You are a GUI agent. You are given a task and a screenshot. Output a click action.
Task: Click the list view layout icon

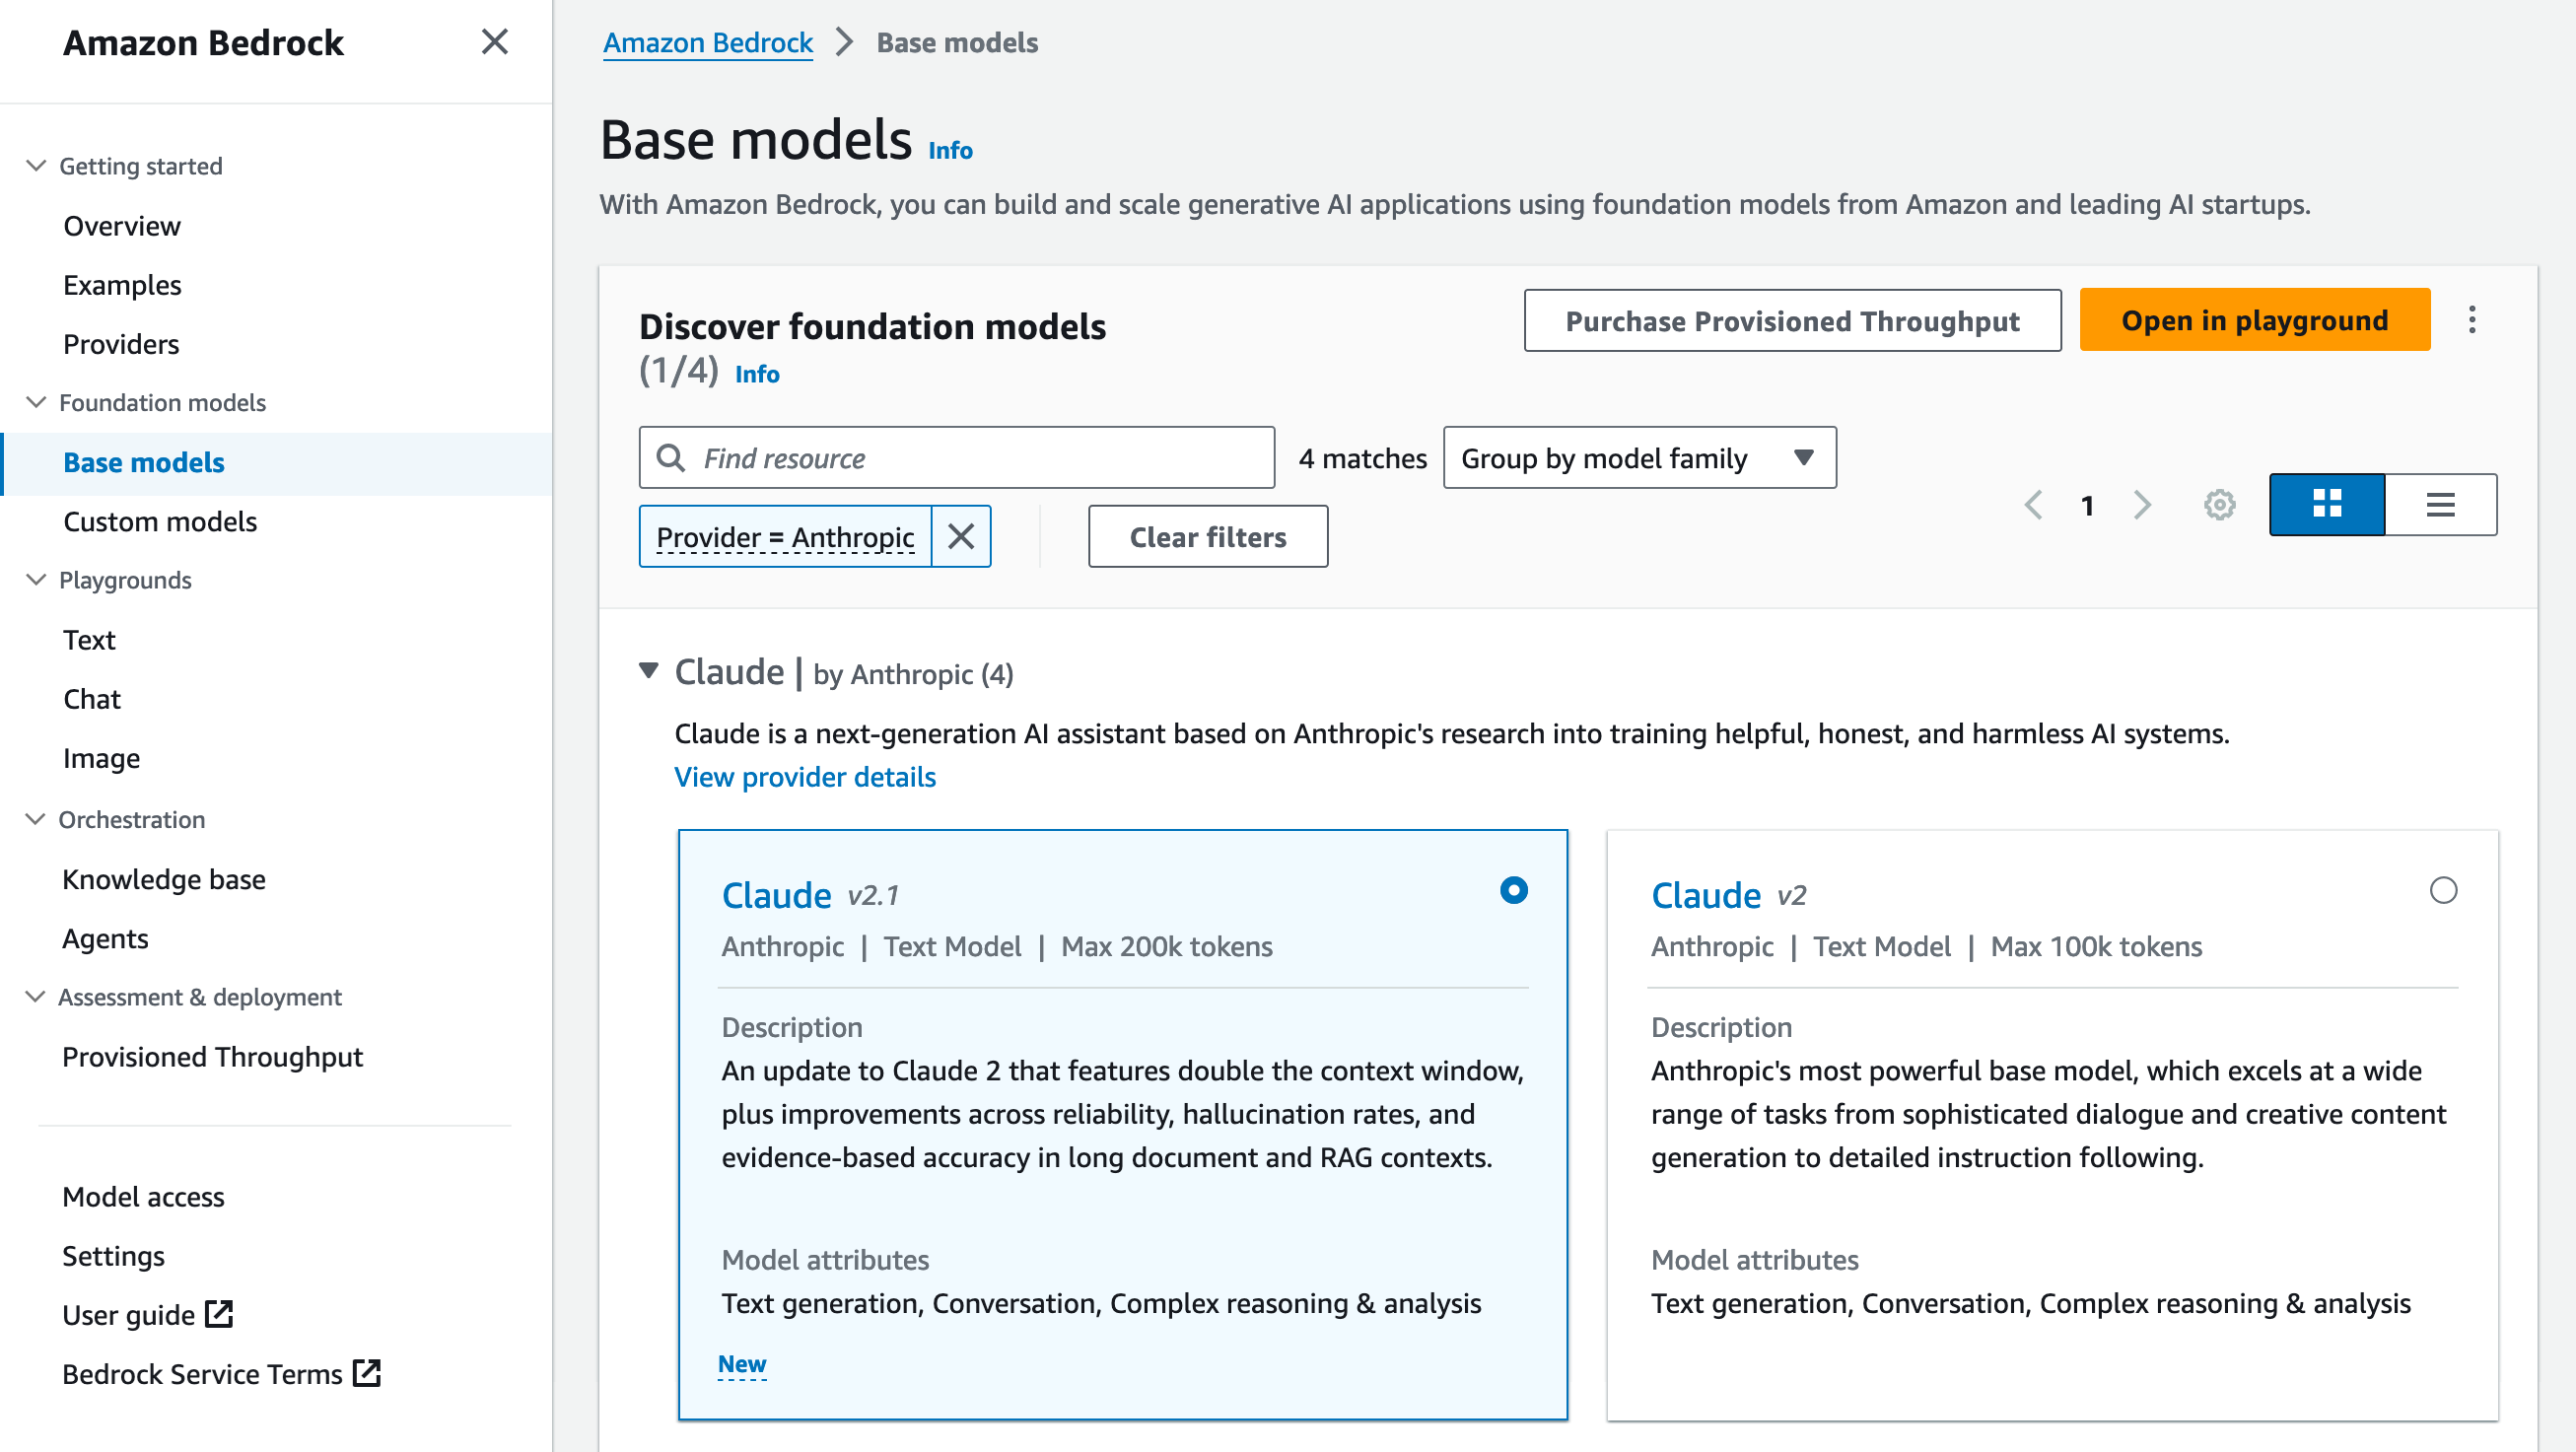[x=2442, y=504]
